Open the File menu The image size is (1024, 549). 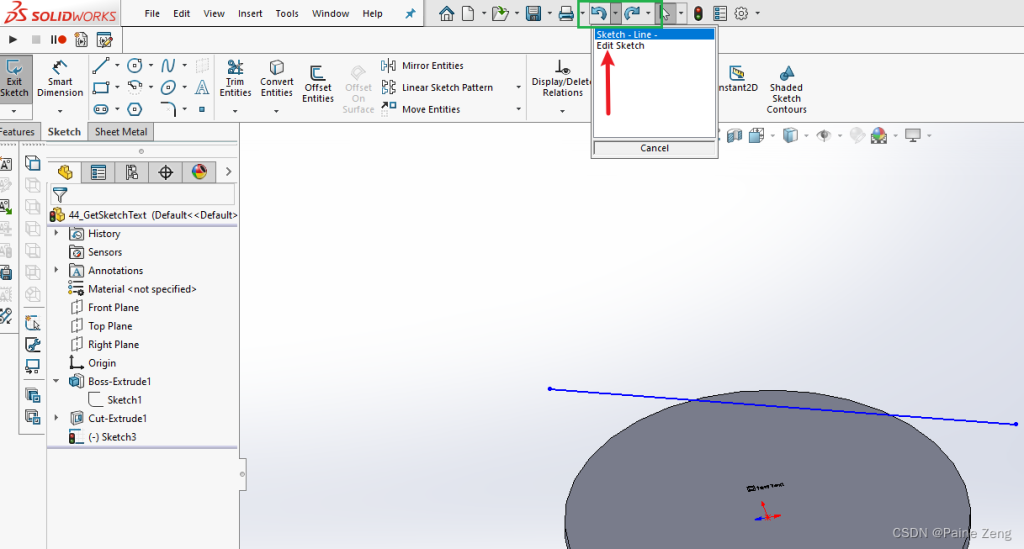(x=152, y=13)
